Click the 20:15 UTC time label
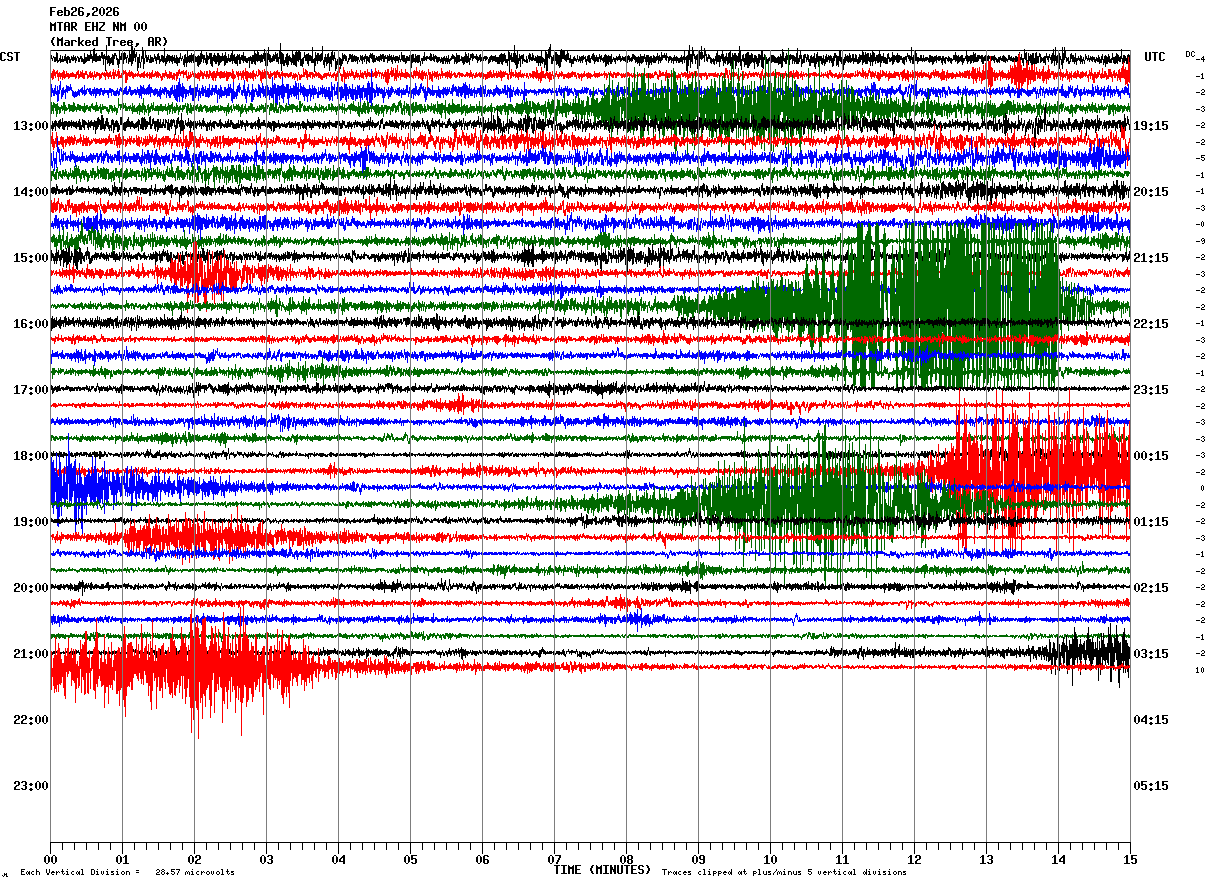The image size is (1210, 886). click(x=1151, y=192)
